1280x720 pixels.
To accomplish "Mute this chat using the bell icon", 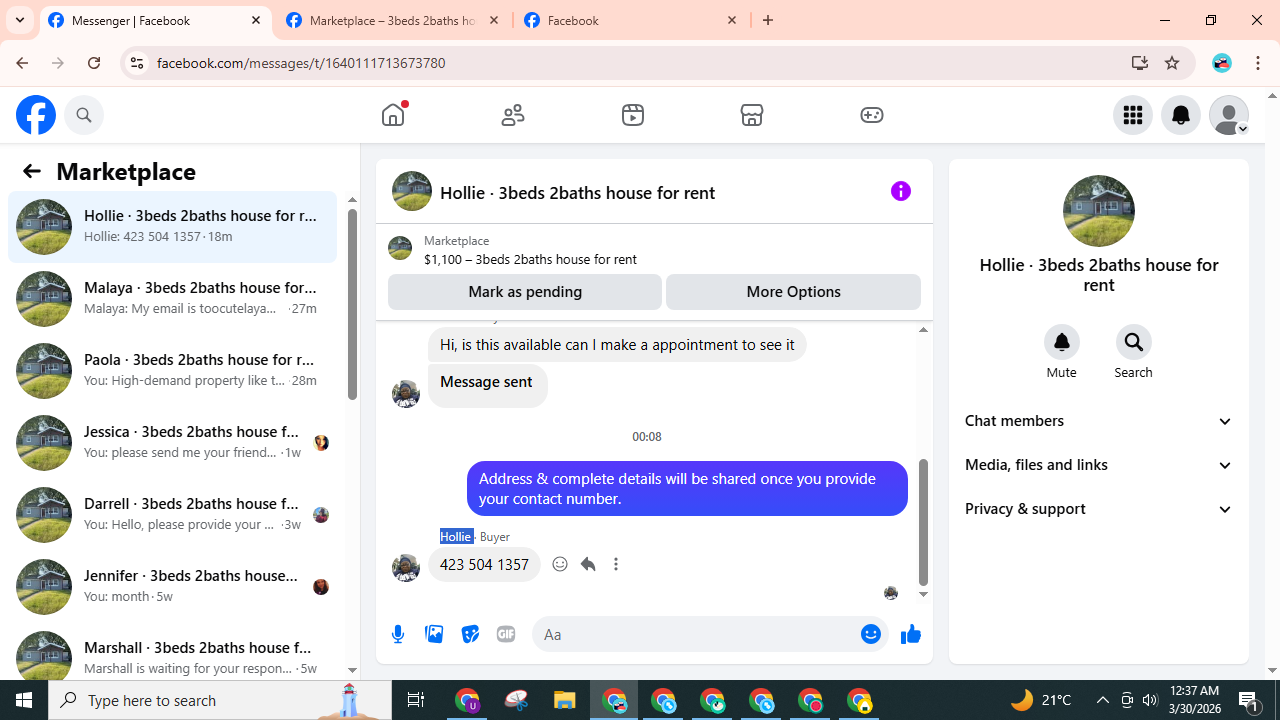I will 1062,342.
